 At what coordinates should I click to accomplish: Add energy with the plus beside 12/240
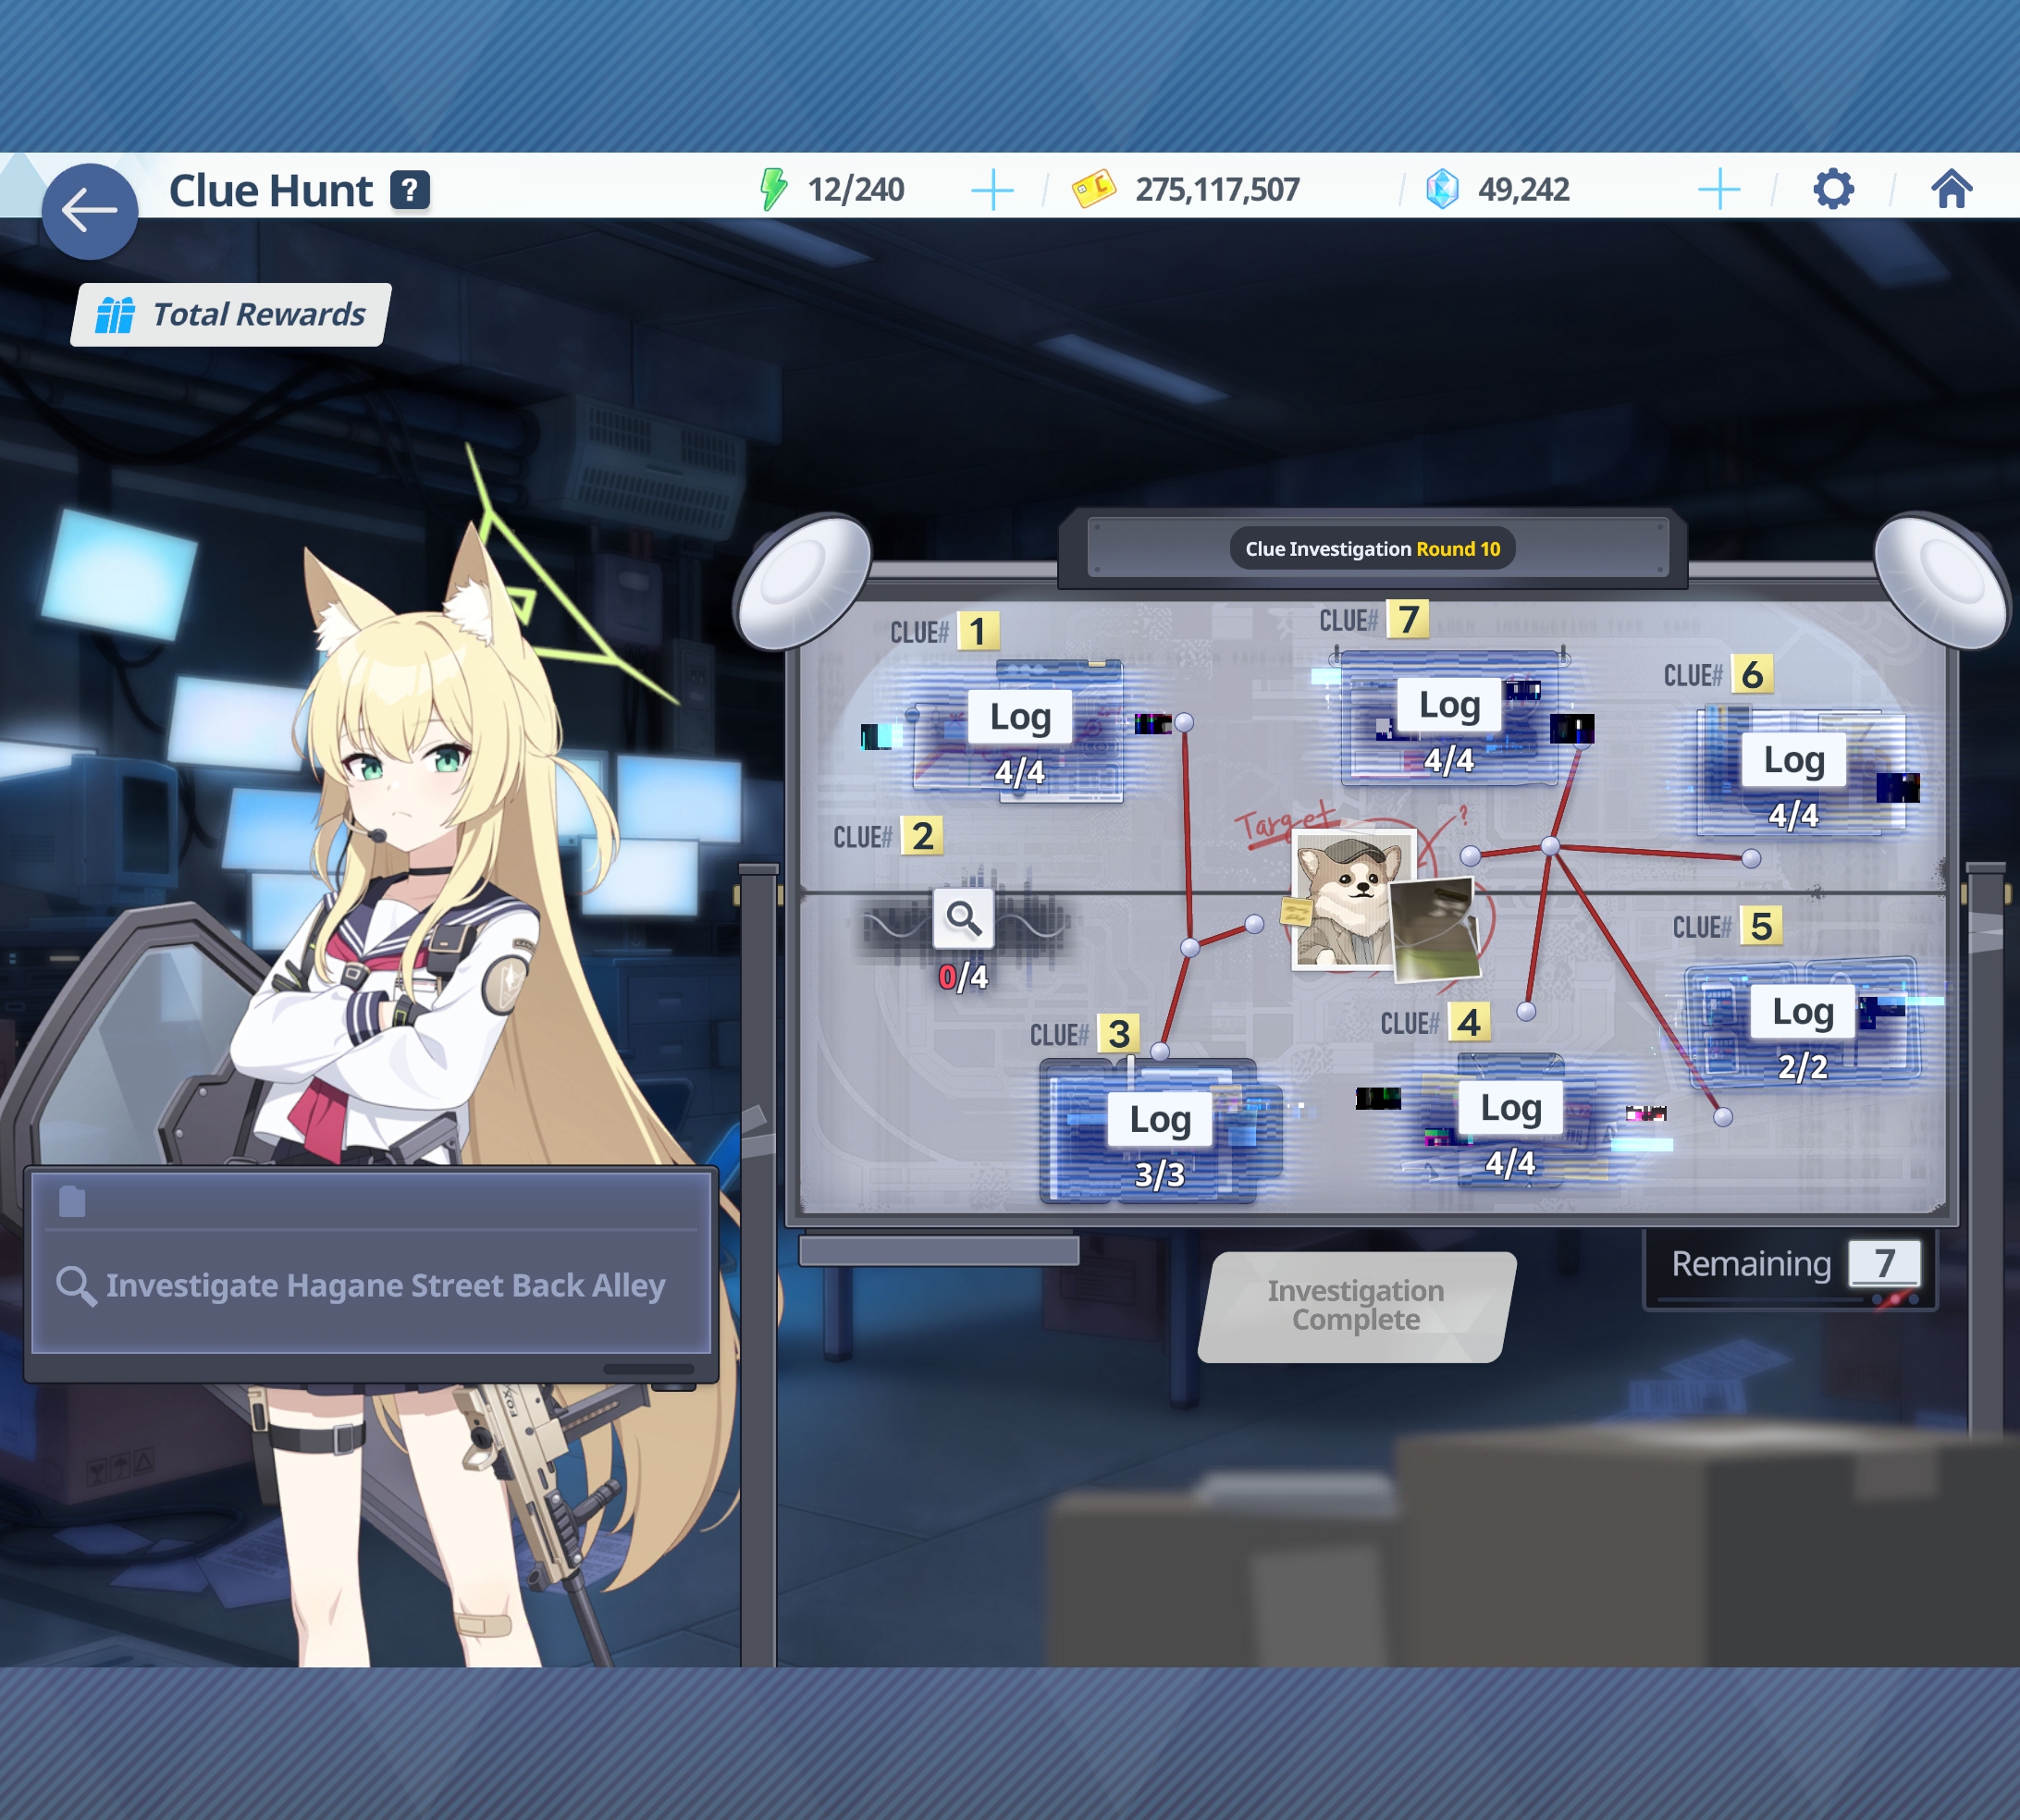tap(992, 189)
